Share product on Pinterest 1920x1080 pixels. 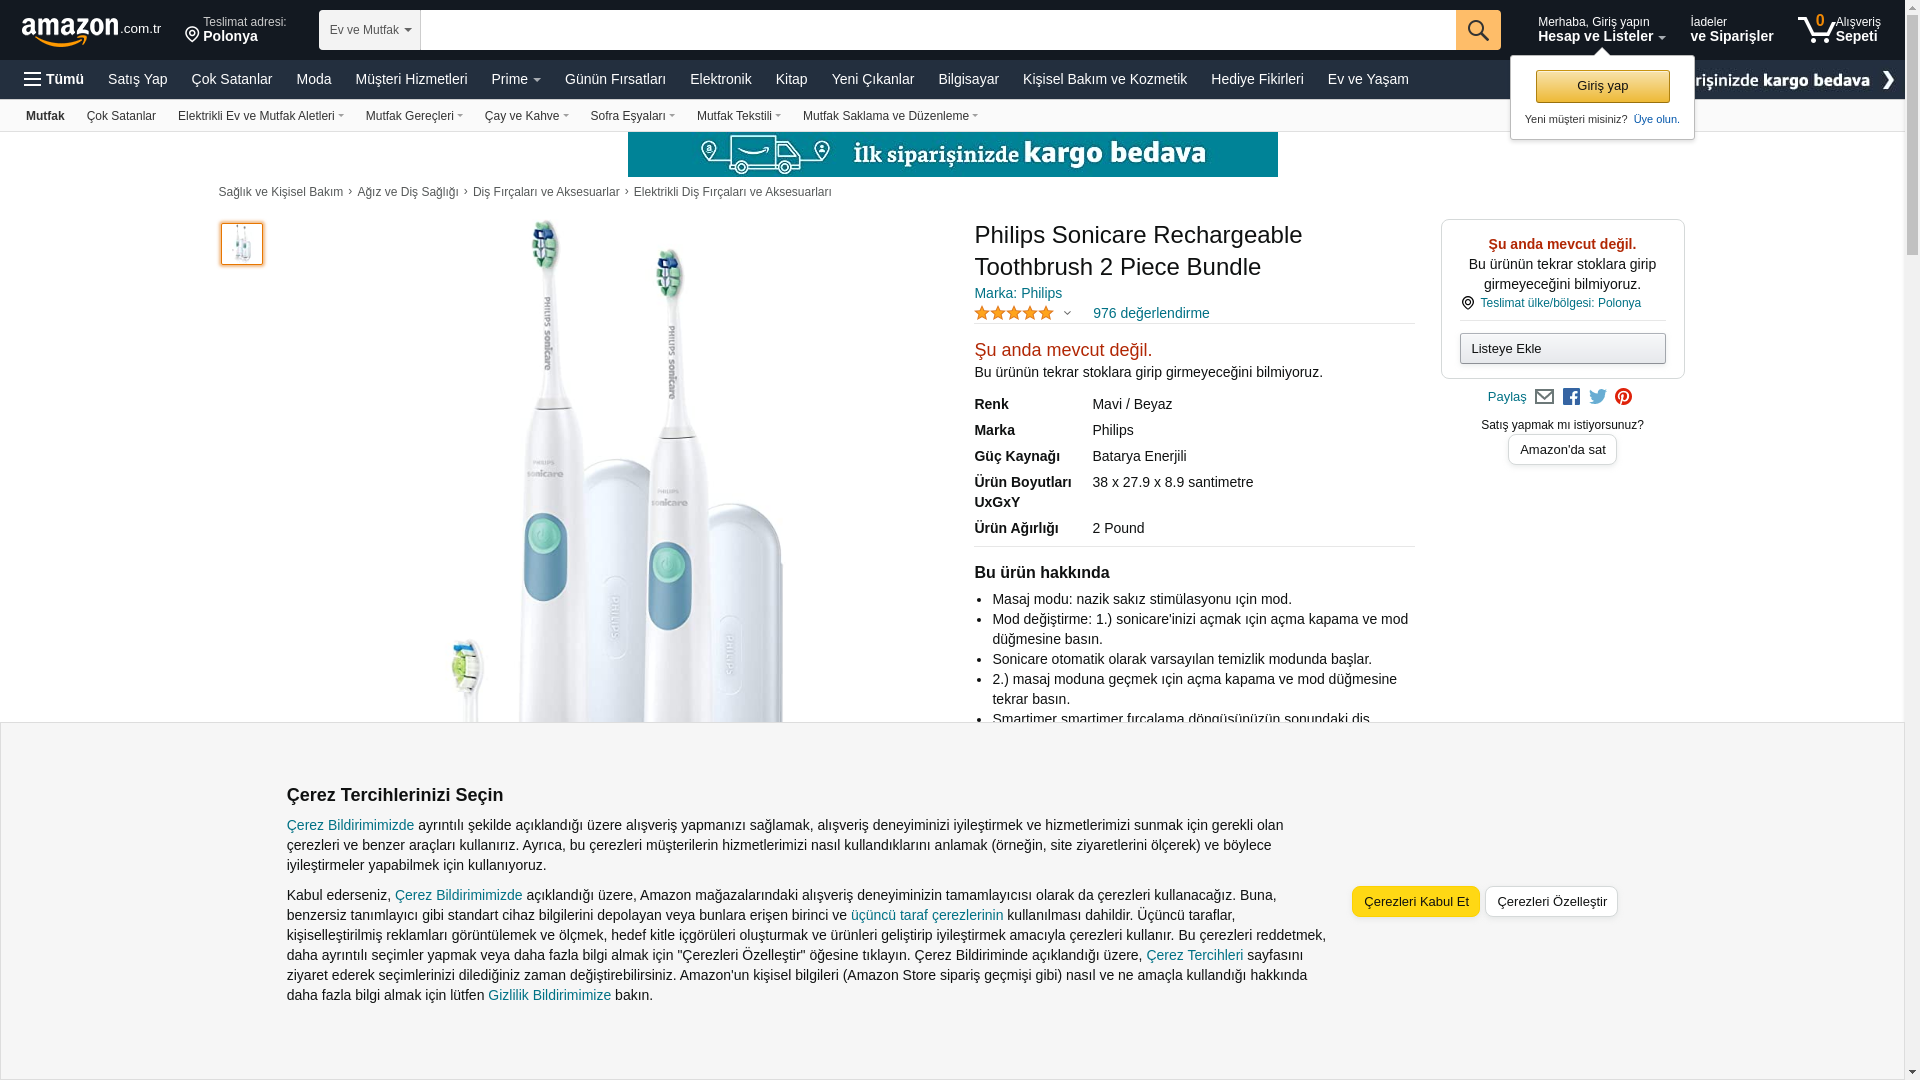[x=1623, y=397]
